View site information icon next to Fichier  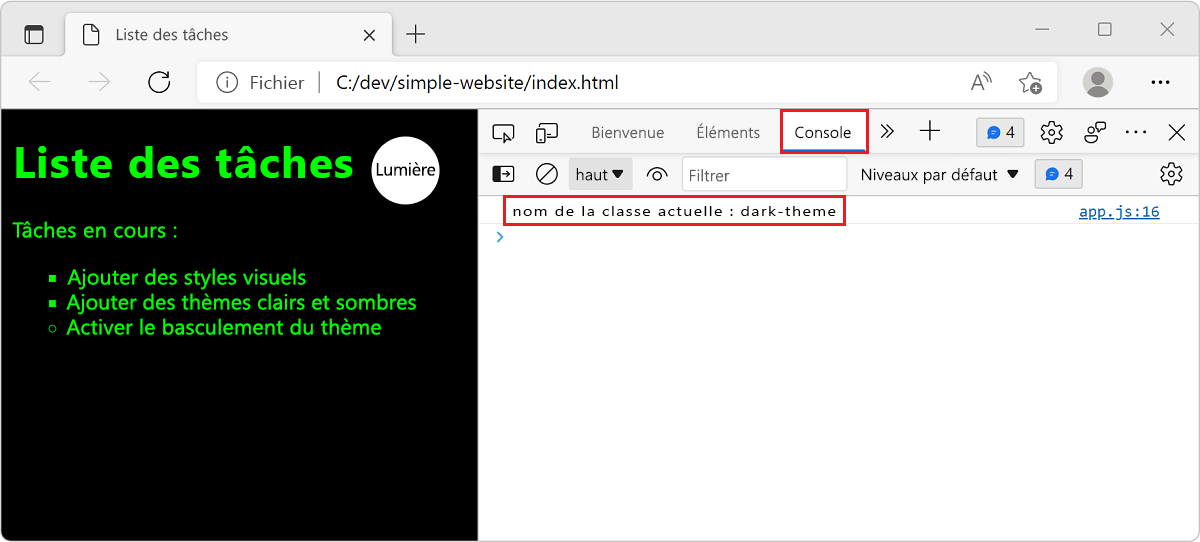[x=227, y=82]
